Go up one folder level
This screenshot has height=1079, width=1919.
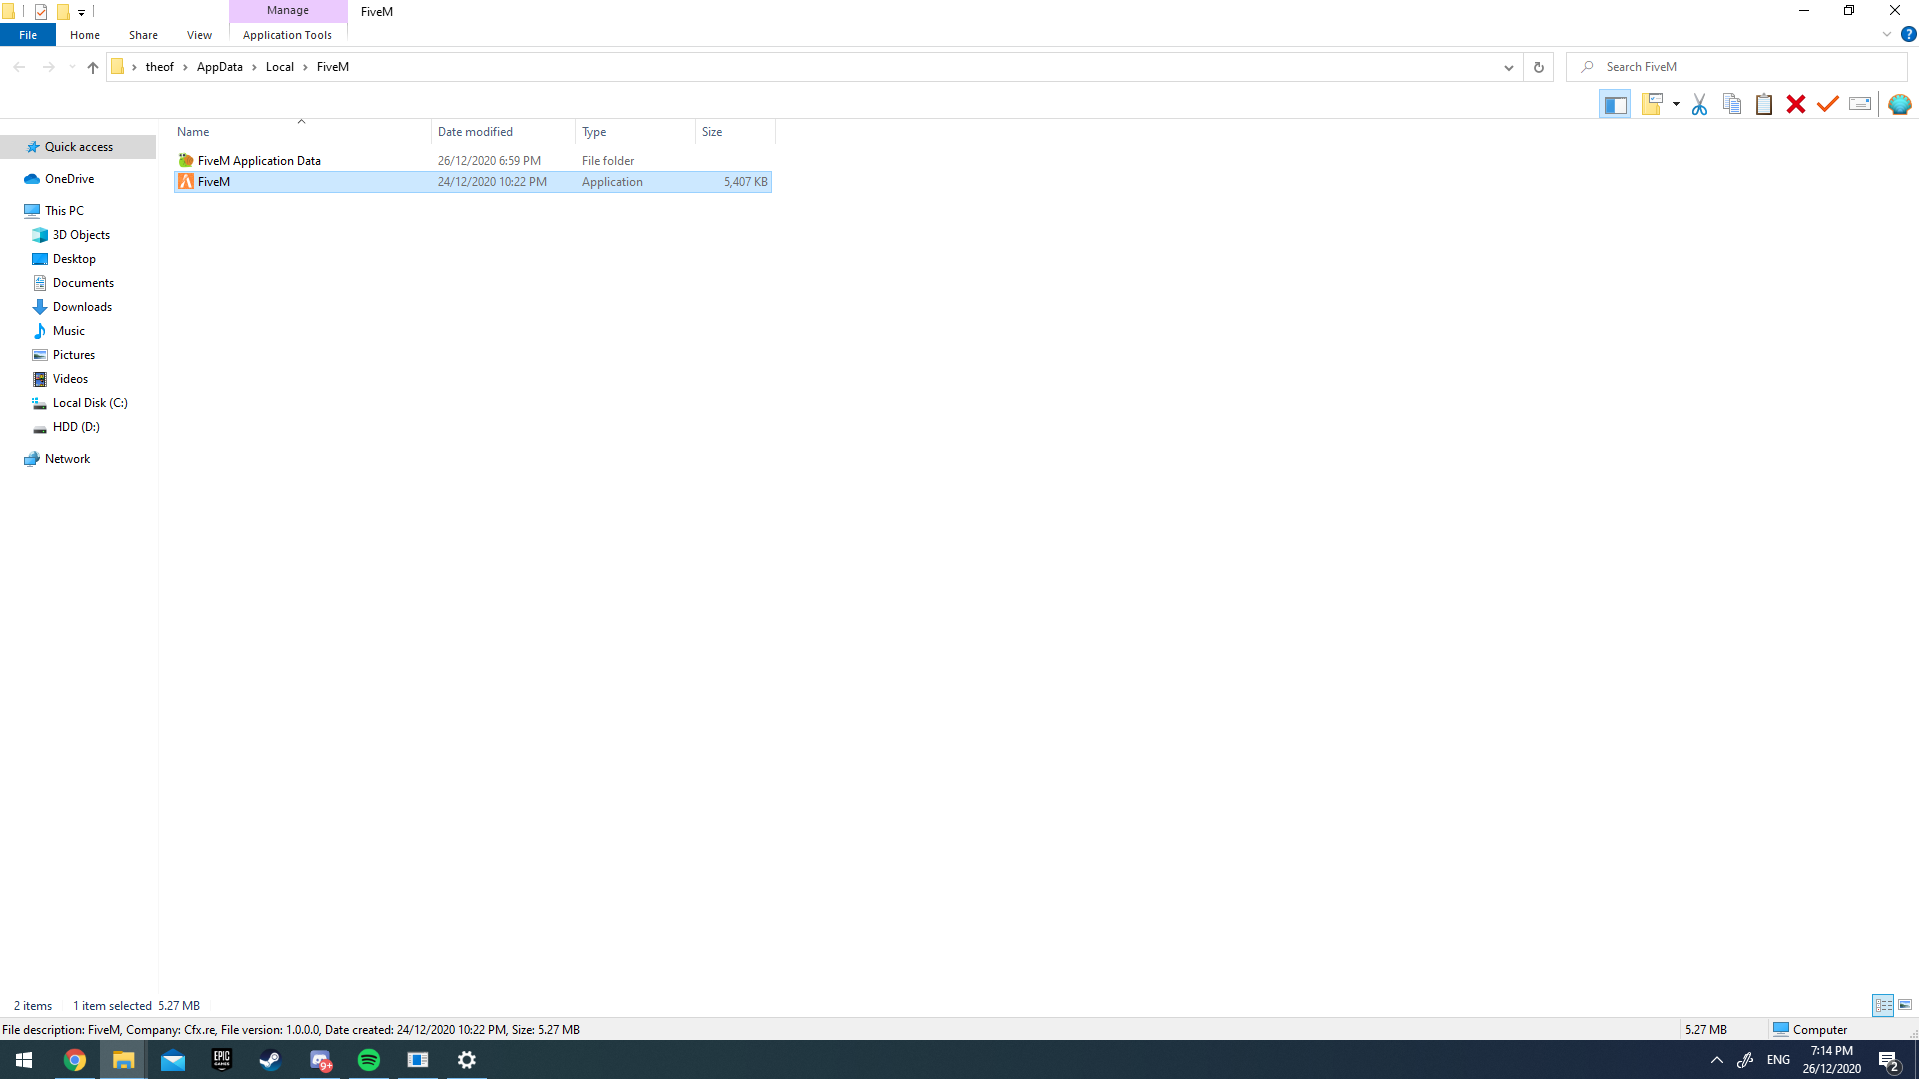click(93, 67)
